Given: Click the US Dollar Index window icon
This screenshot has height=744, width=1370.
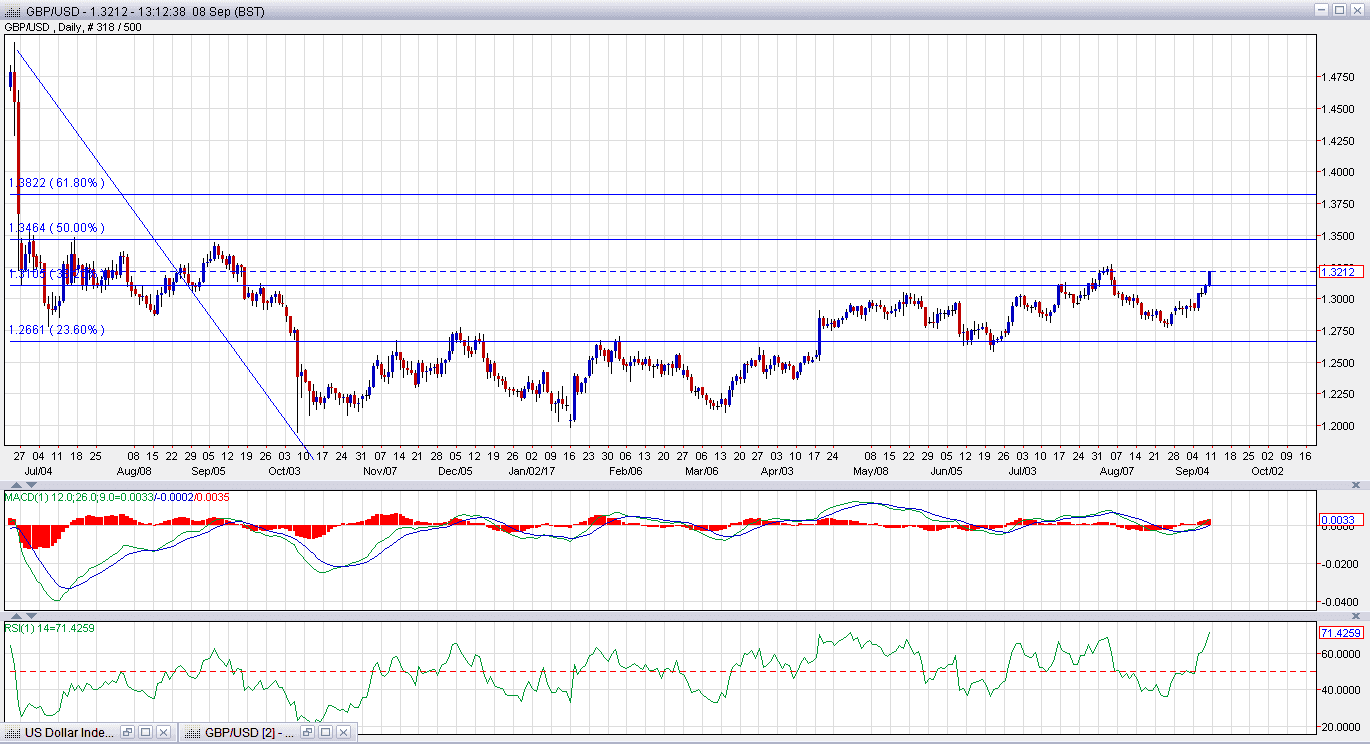Looking at the screenshot, I should [13, 733].
